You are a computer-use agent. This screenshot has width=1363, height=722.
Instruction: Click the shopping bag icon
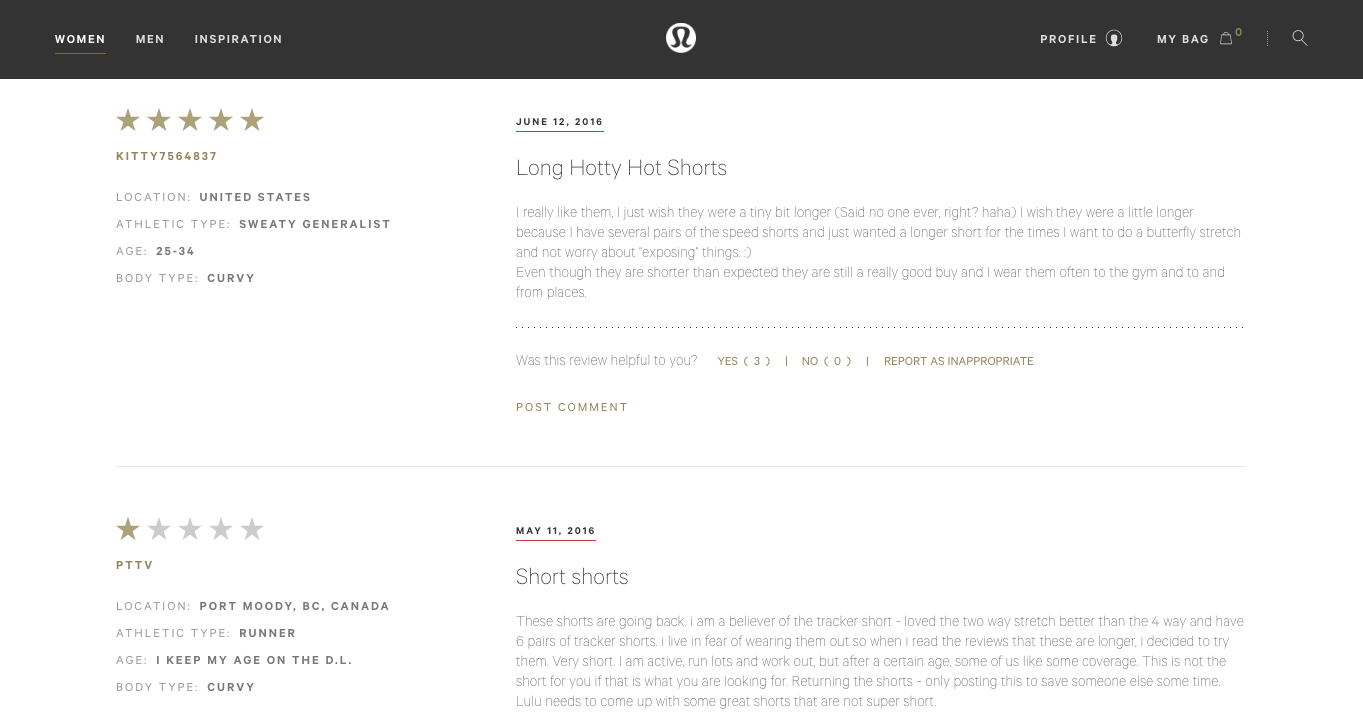(1226, 39)
